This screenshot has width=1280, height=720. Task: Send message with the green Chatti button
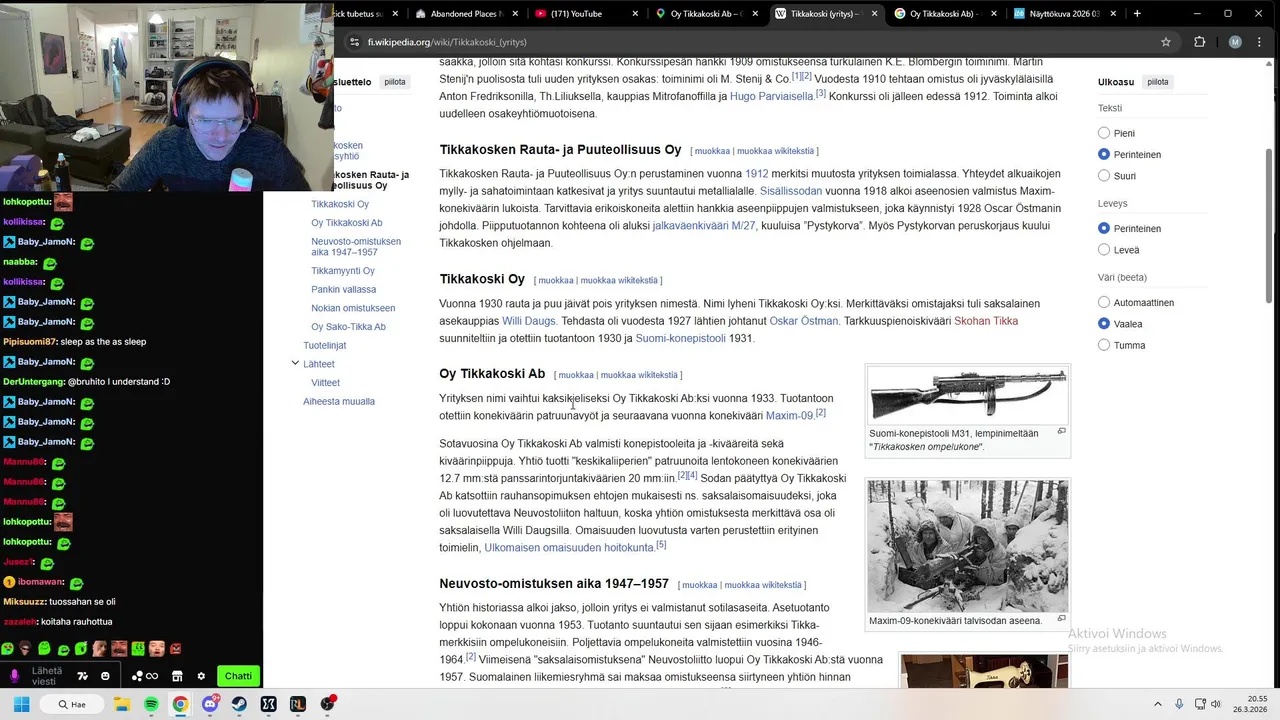click(x=238, y=676)
